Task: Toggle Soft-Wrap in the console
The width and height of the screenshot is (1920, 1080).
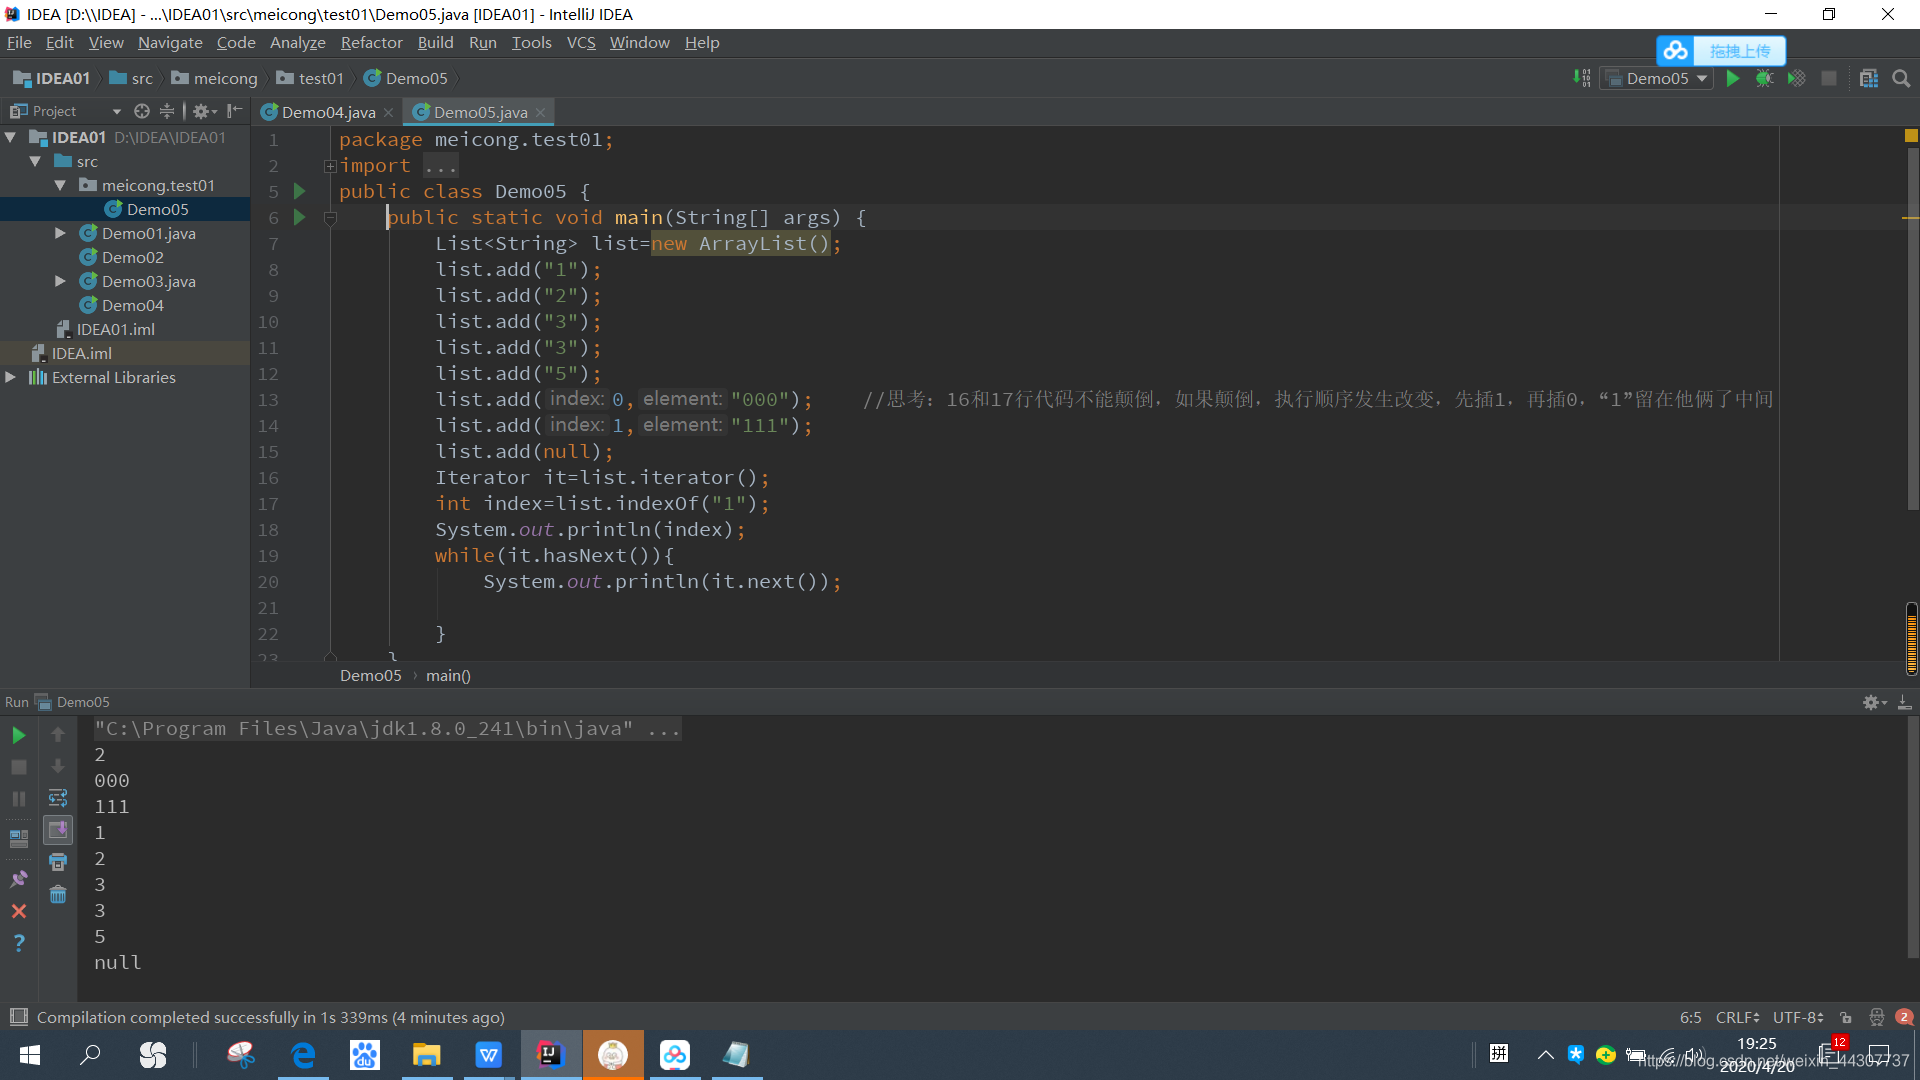Action: click(x=58, y=798)
